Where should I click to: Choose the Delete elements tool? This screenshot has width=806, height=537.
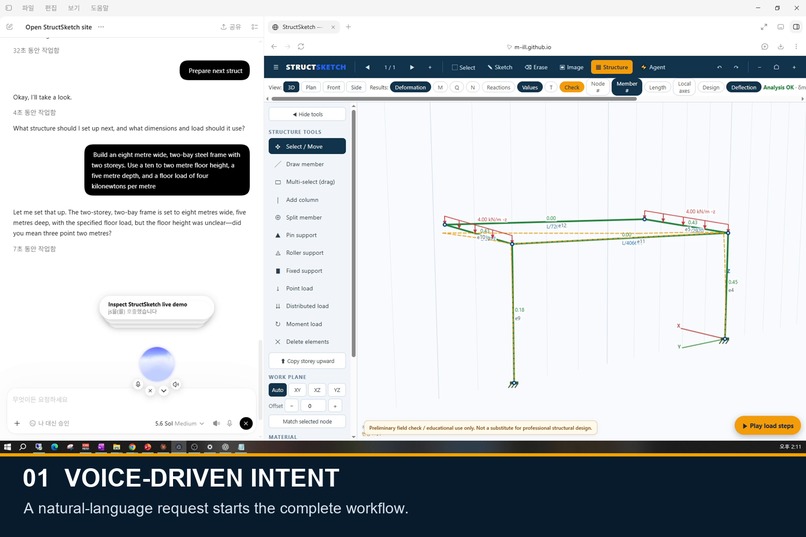point(307,342)
